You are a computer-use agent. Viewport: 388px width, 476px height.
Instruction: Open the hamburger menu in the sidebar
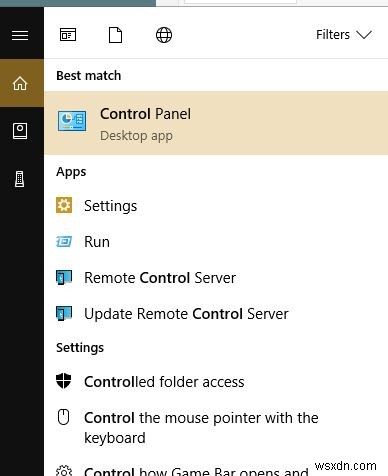20,35
